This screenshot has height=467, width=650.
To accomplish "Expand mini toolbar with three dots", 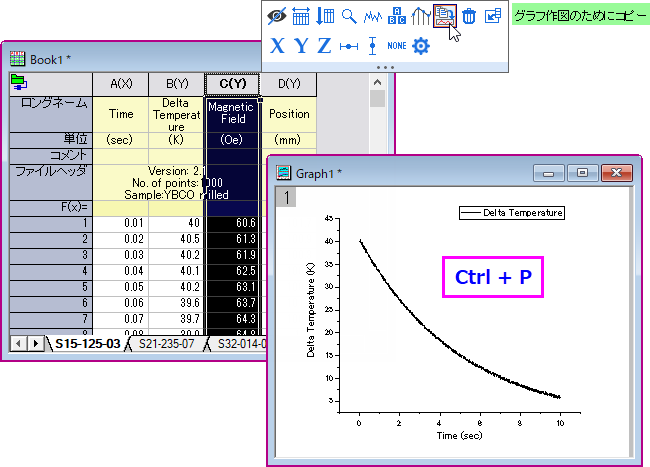I will (385, 67).
